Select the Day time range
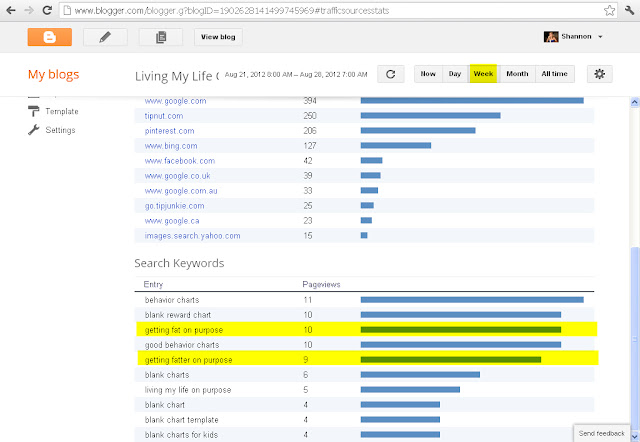 point(454,74)
